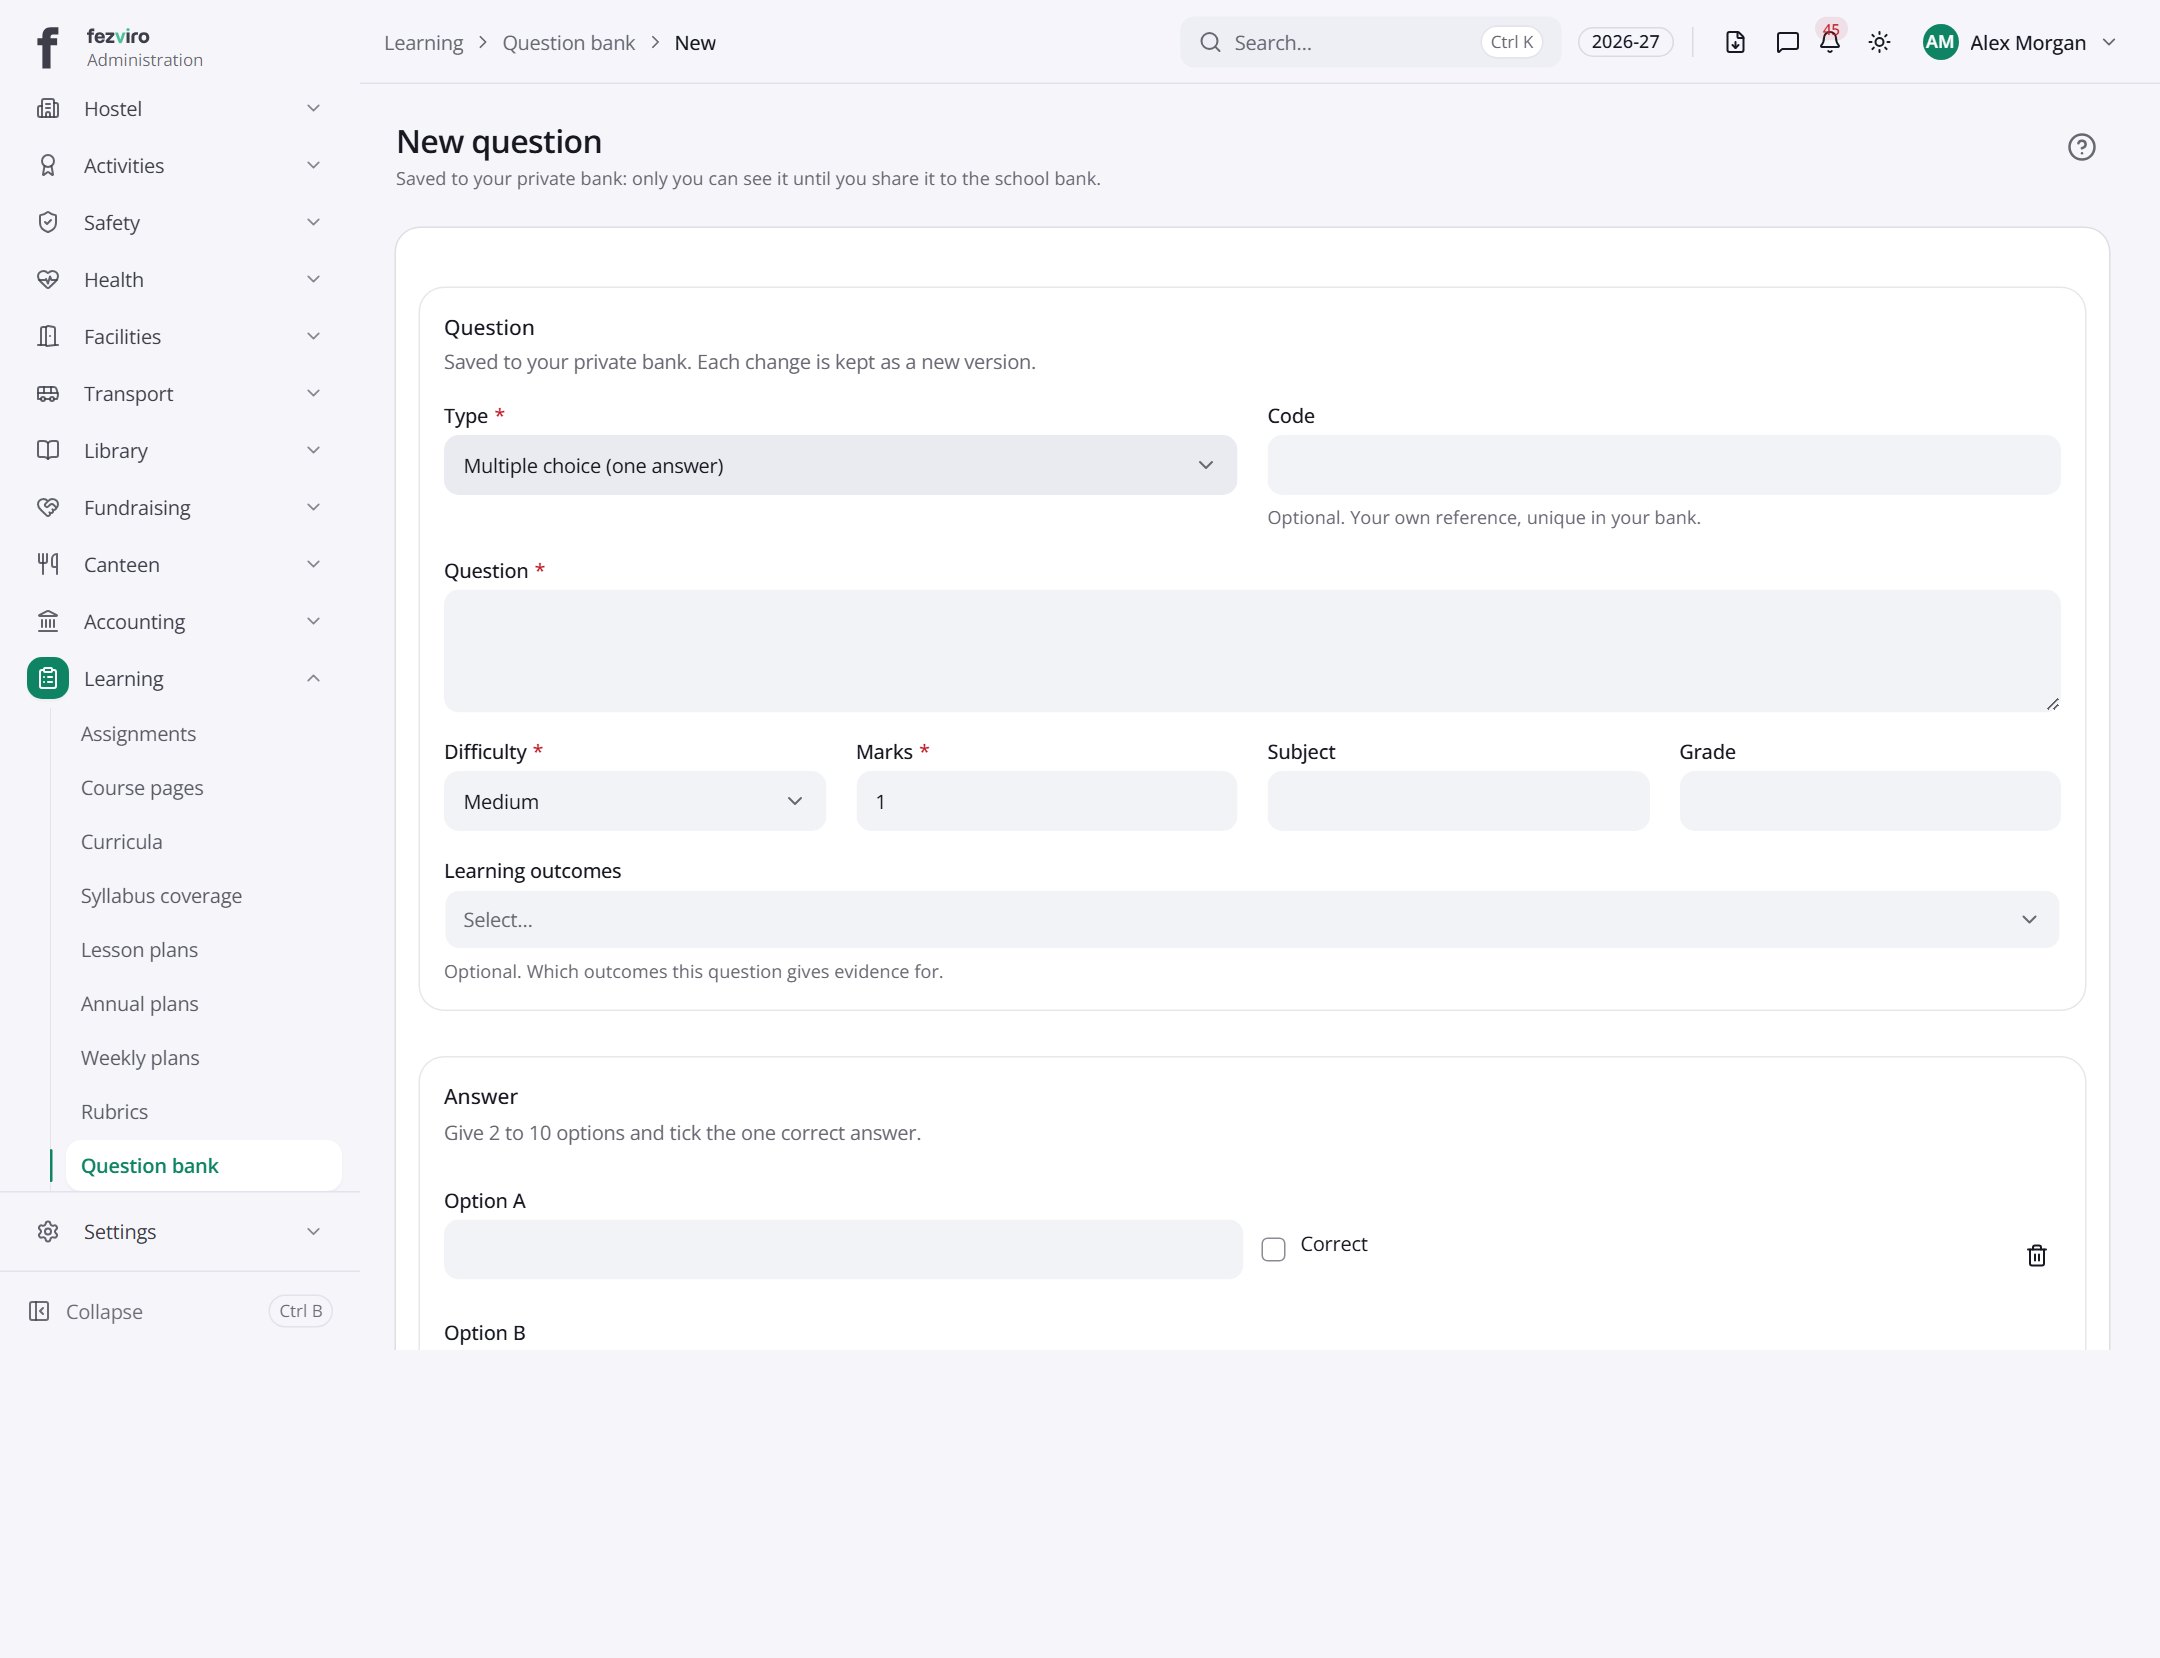Open Alex Morgan user menu

2020,42
